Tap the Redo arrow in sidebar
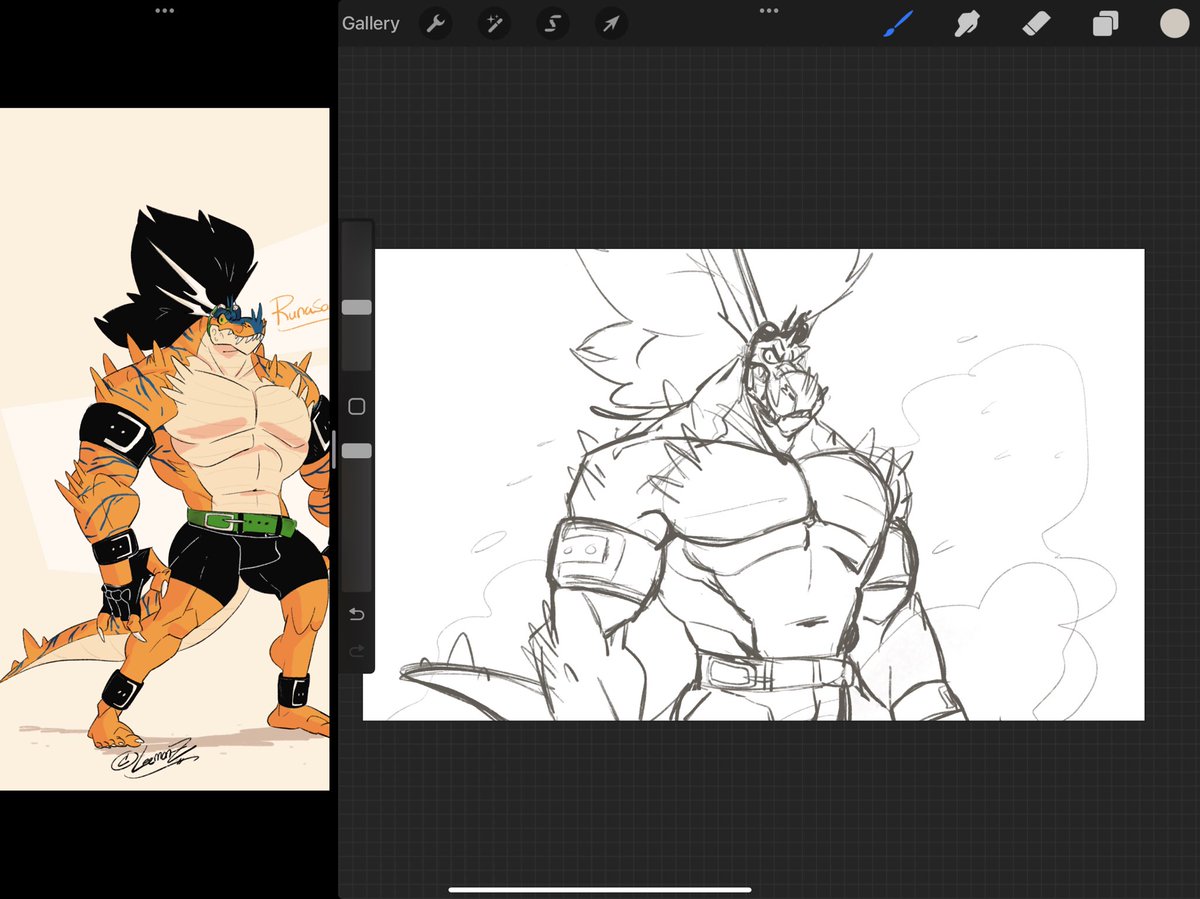 tap(357, 652)
